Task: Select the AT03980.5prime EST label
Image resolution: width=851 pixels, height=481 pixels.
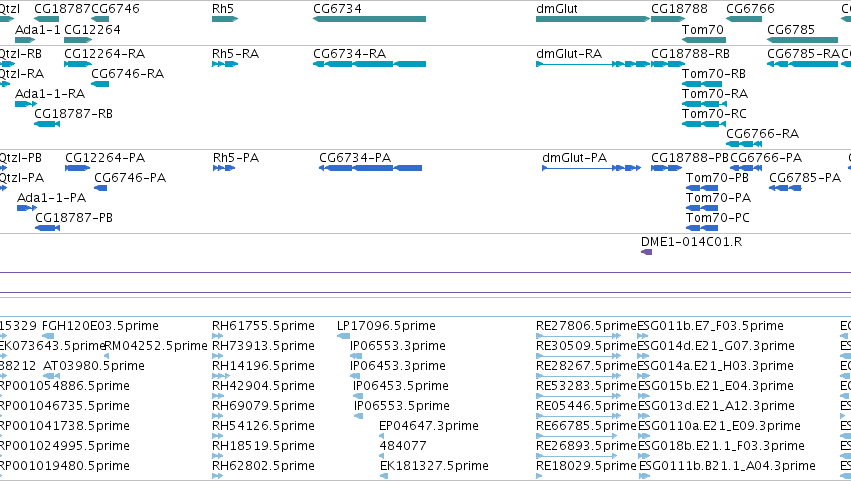Action: pos(94,366)
